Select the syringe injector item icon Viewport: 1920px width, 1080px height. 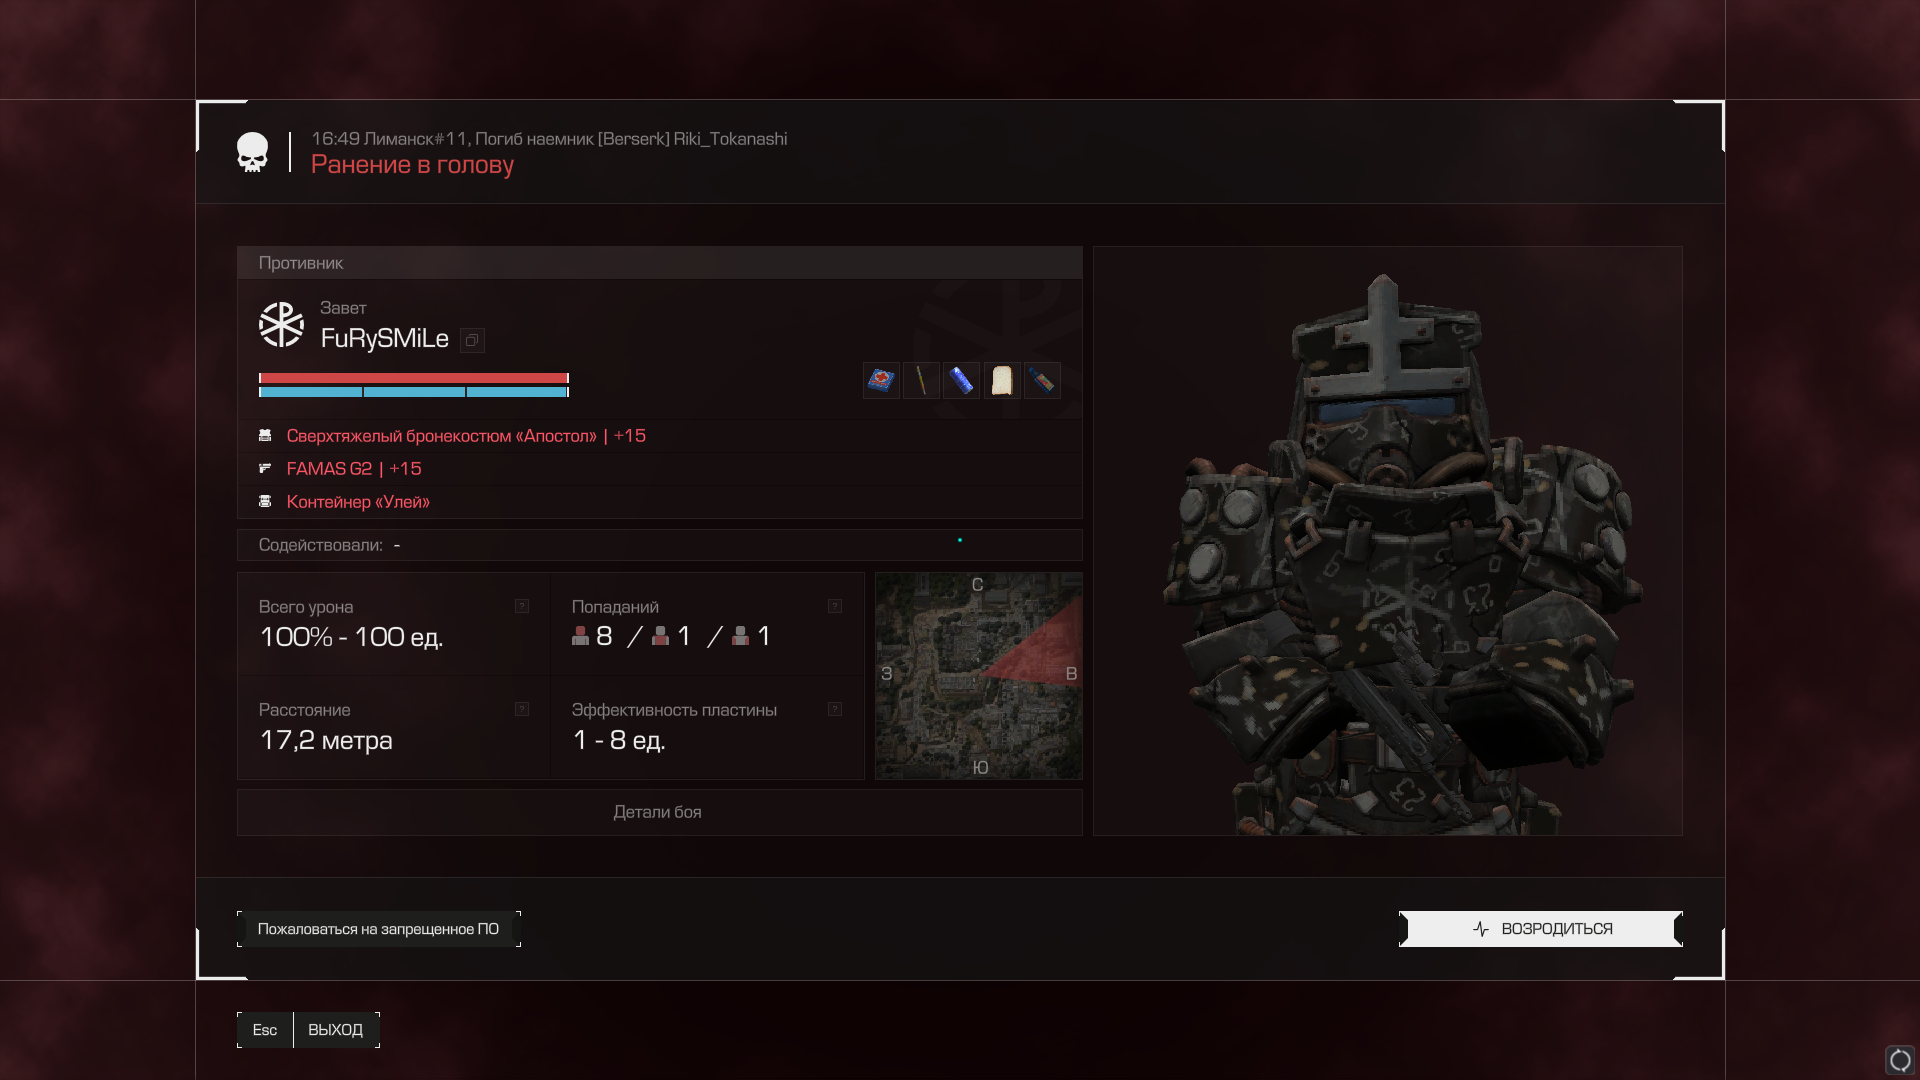[921, 380]
